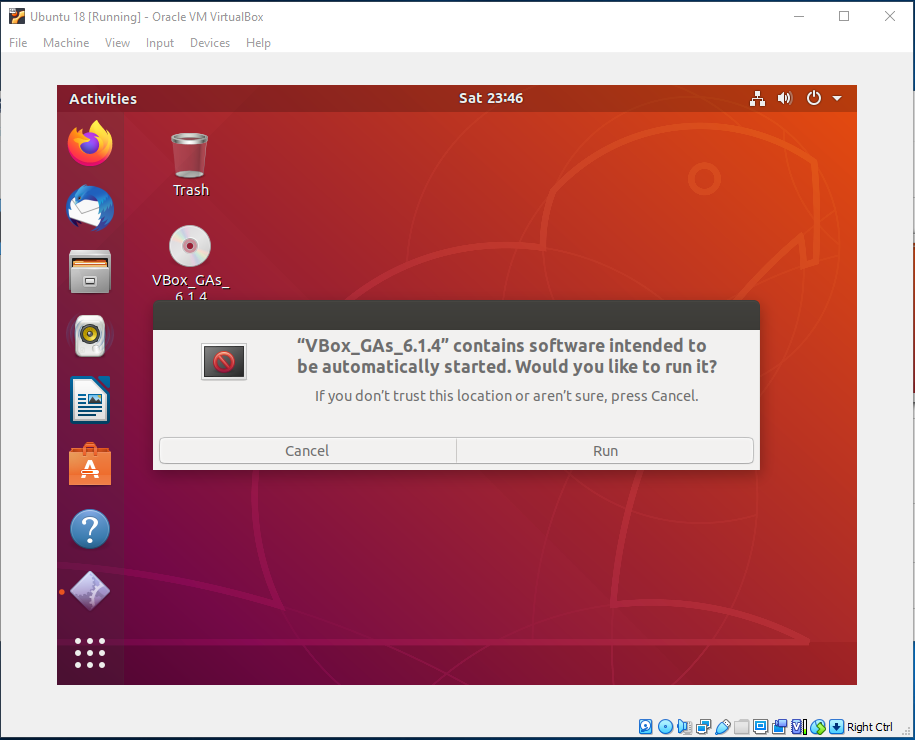The height and width of the screenshot is (740, 915).
Task: Click the display indicator in status bar
Action: click(x=760, y=727)
